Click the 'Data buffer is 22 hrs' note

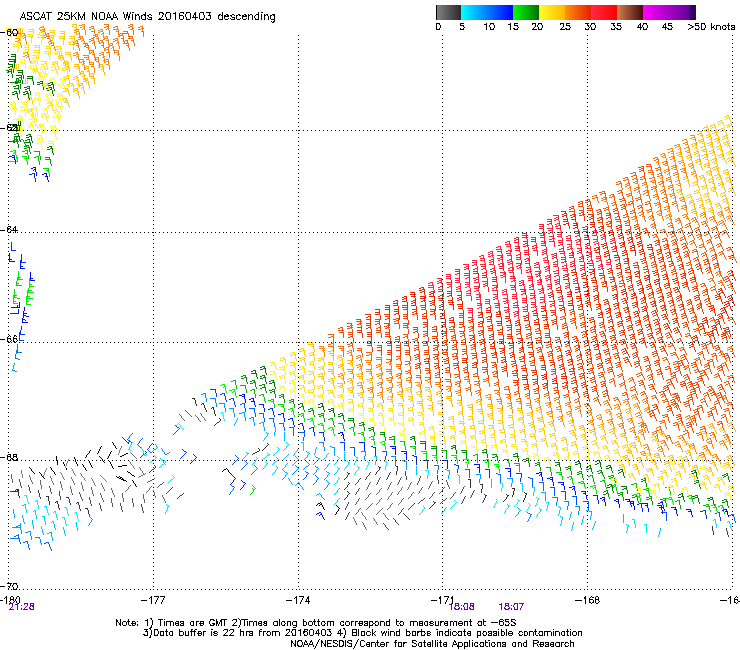(x=238, y=633)
